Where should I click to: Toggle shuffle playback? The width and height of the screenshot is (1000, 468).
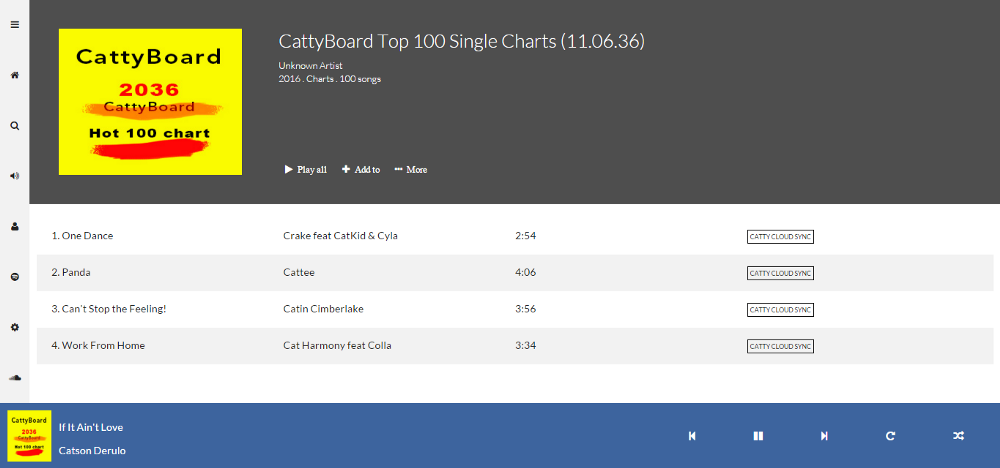point(958,436)
